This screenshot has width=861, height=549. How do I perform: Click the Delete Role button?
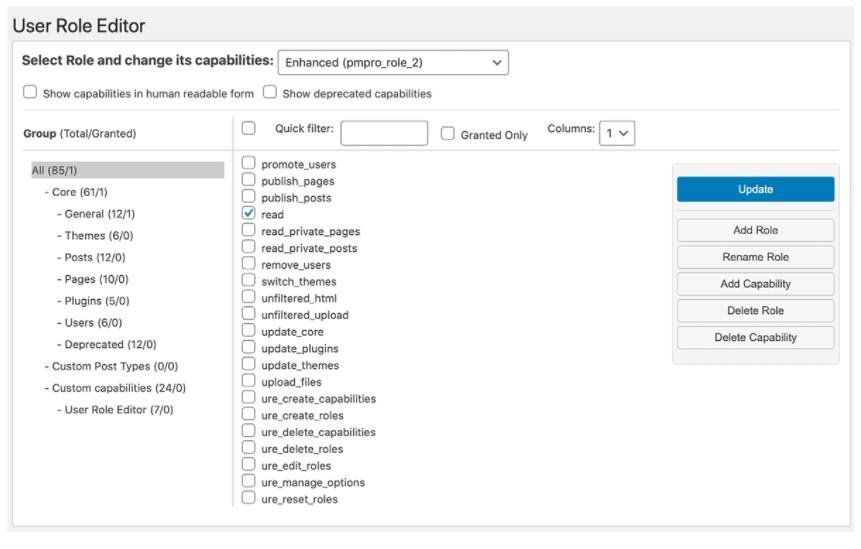(x=756, y=311)
